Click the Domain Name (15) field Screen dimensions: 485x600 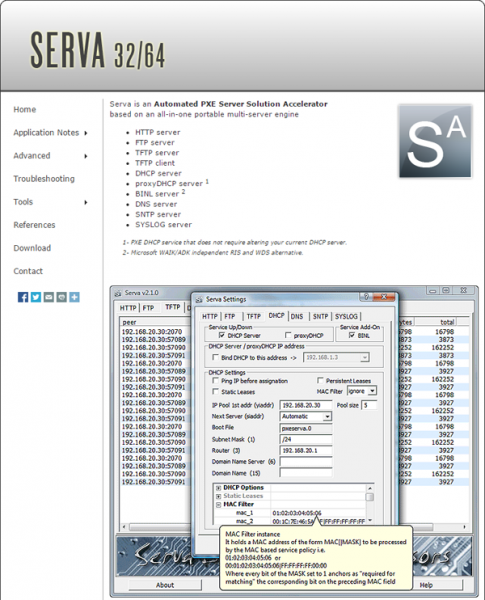(x=306, y=473)
